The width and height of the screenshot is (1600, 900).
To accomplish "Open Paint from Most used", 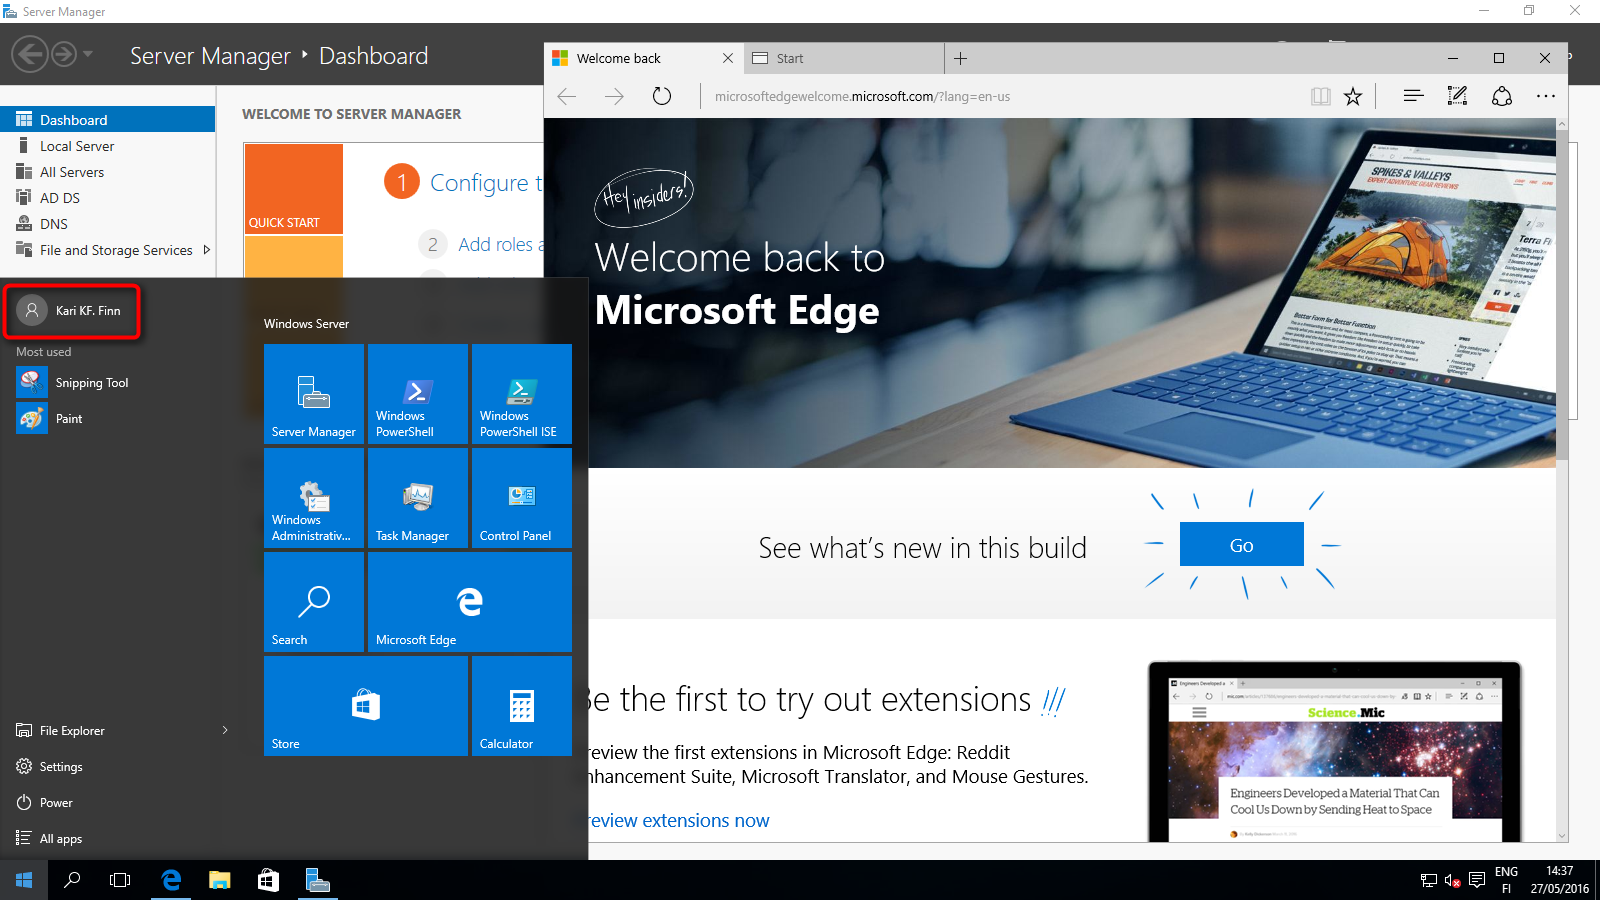I will [120, 418].
